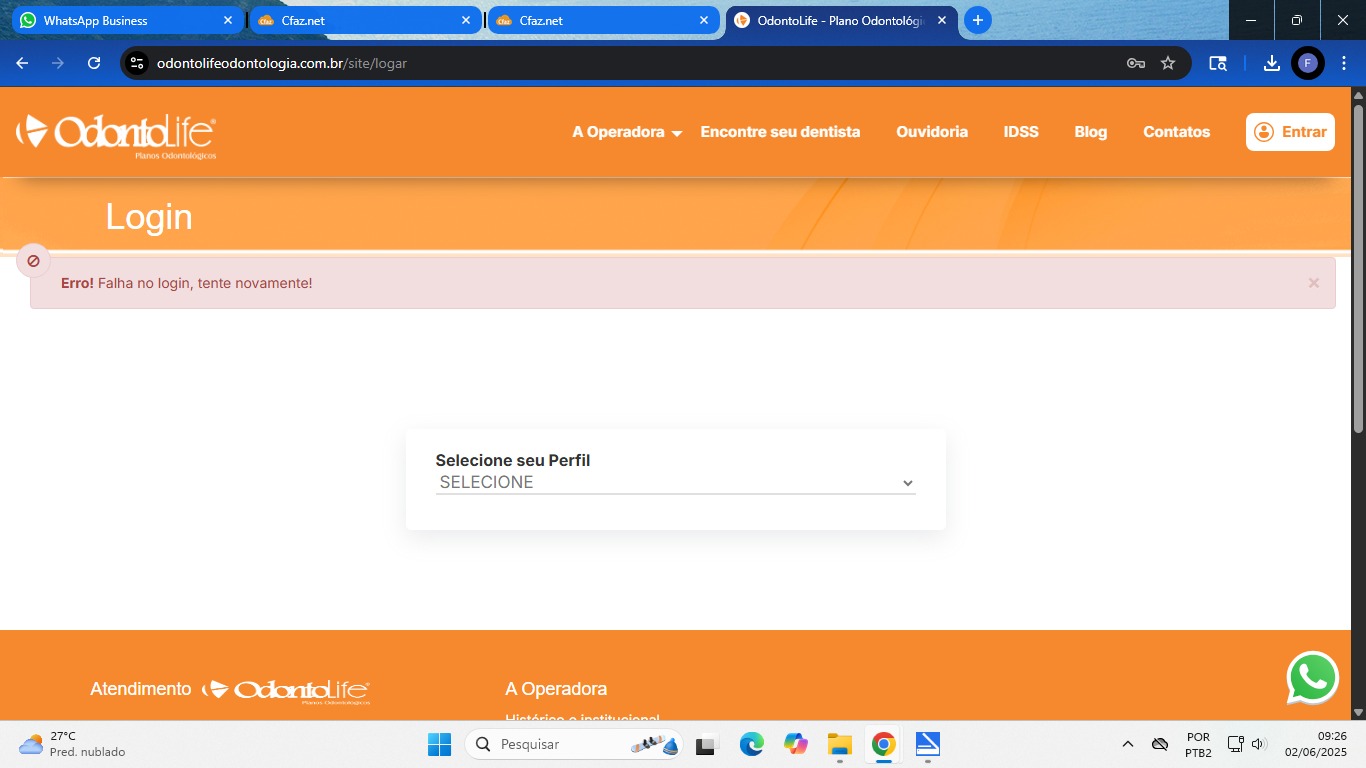The width and height of the screenshot is (1366, 768).
Task: Open the blue scanner app on the taskbar
Action: pos(928,744)
